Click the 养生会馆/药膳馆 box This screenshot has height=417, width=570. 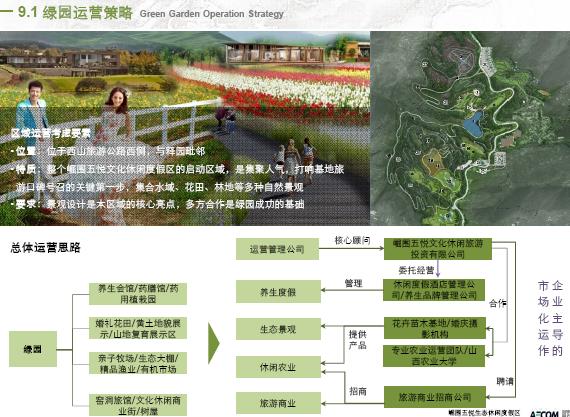click(138, 294)
